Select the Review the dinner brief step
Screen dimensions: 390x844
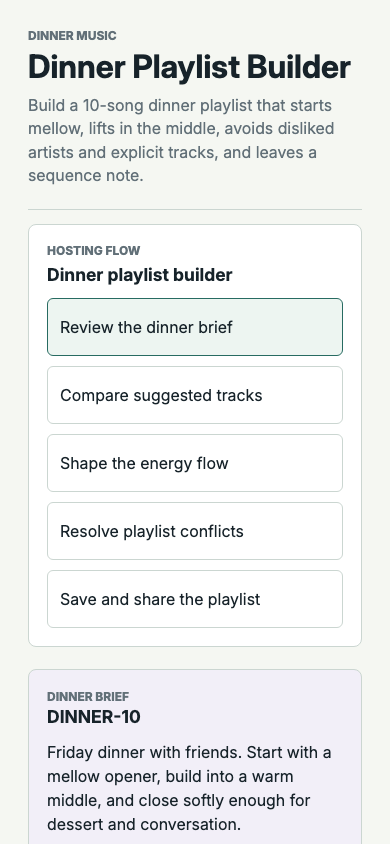pyautogui.click(x=195, y=327)
